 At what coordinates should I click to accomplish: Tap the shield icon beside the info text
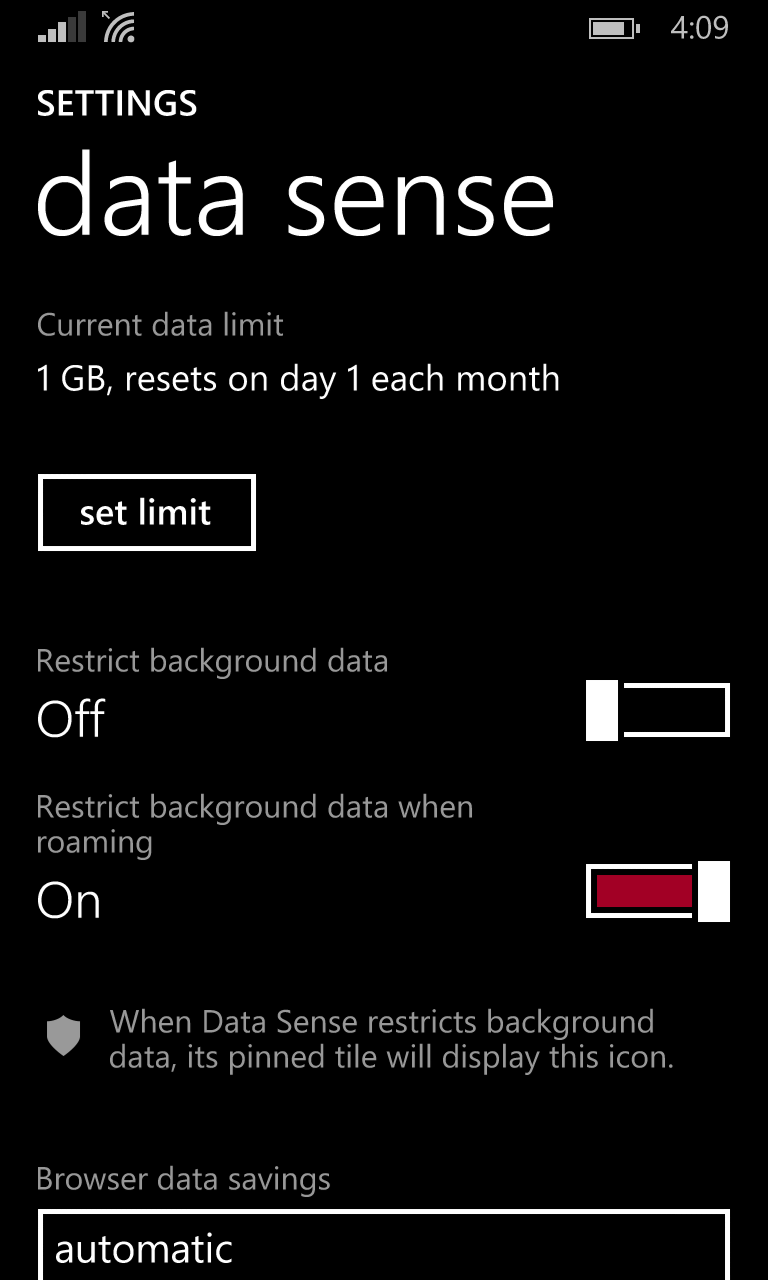point(63,1036)
